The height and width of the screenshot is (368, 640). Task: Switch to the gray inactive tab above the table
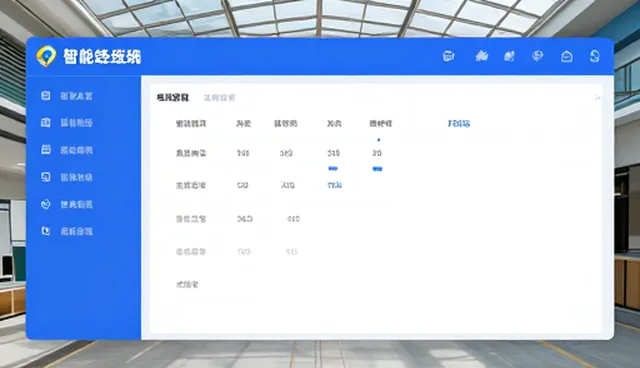pyautogui.click(x=220, y=98)
